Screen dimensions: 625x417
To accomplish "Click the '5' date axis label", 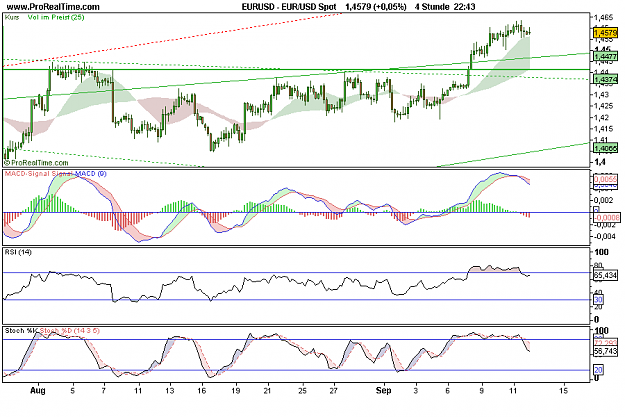I will 72,390.
